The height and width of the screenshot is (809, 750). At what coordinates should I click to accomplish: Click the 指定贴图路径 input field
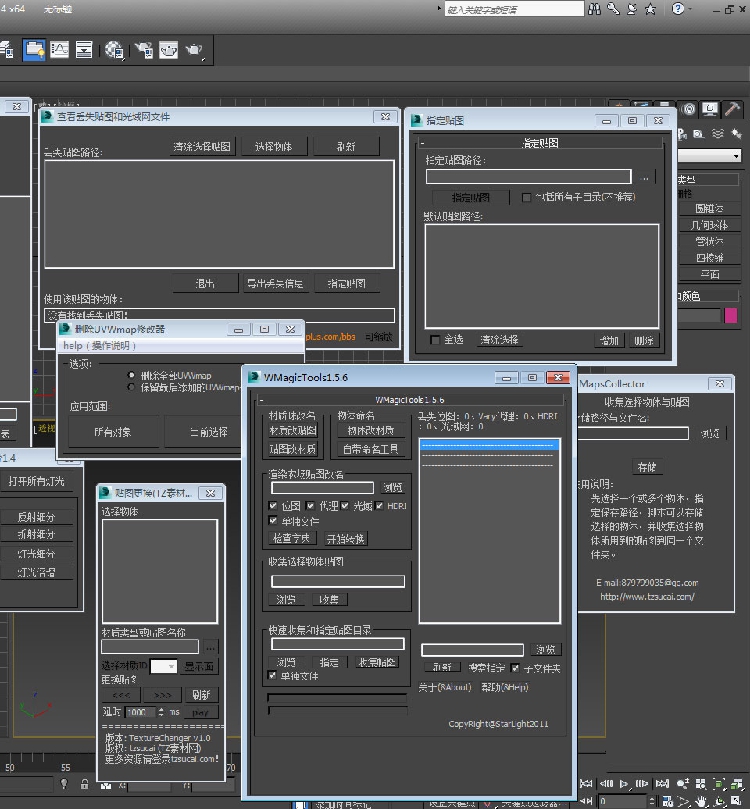(x=529, y=177)
